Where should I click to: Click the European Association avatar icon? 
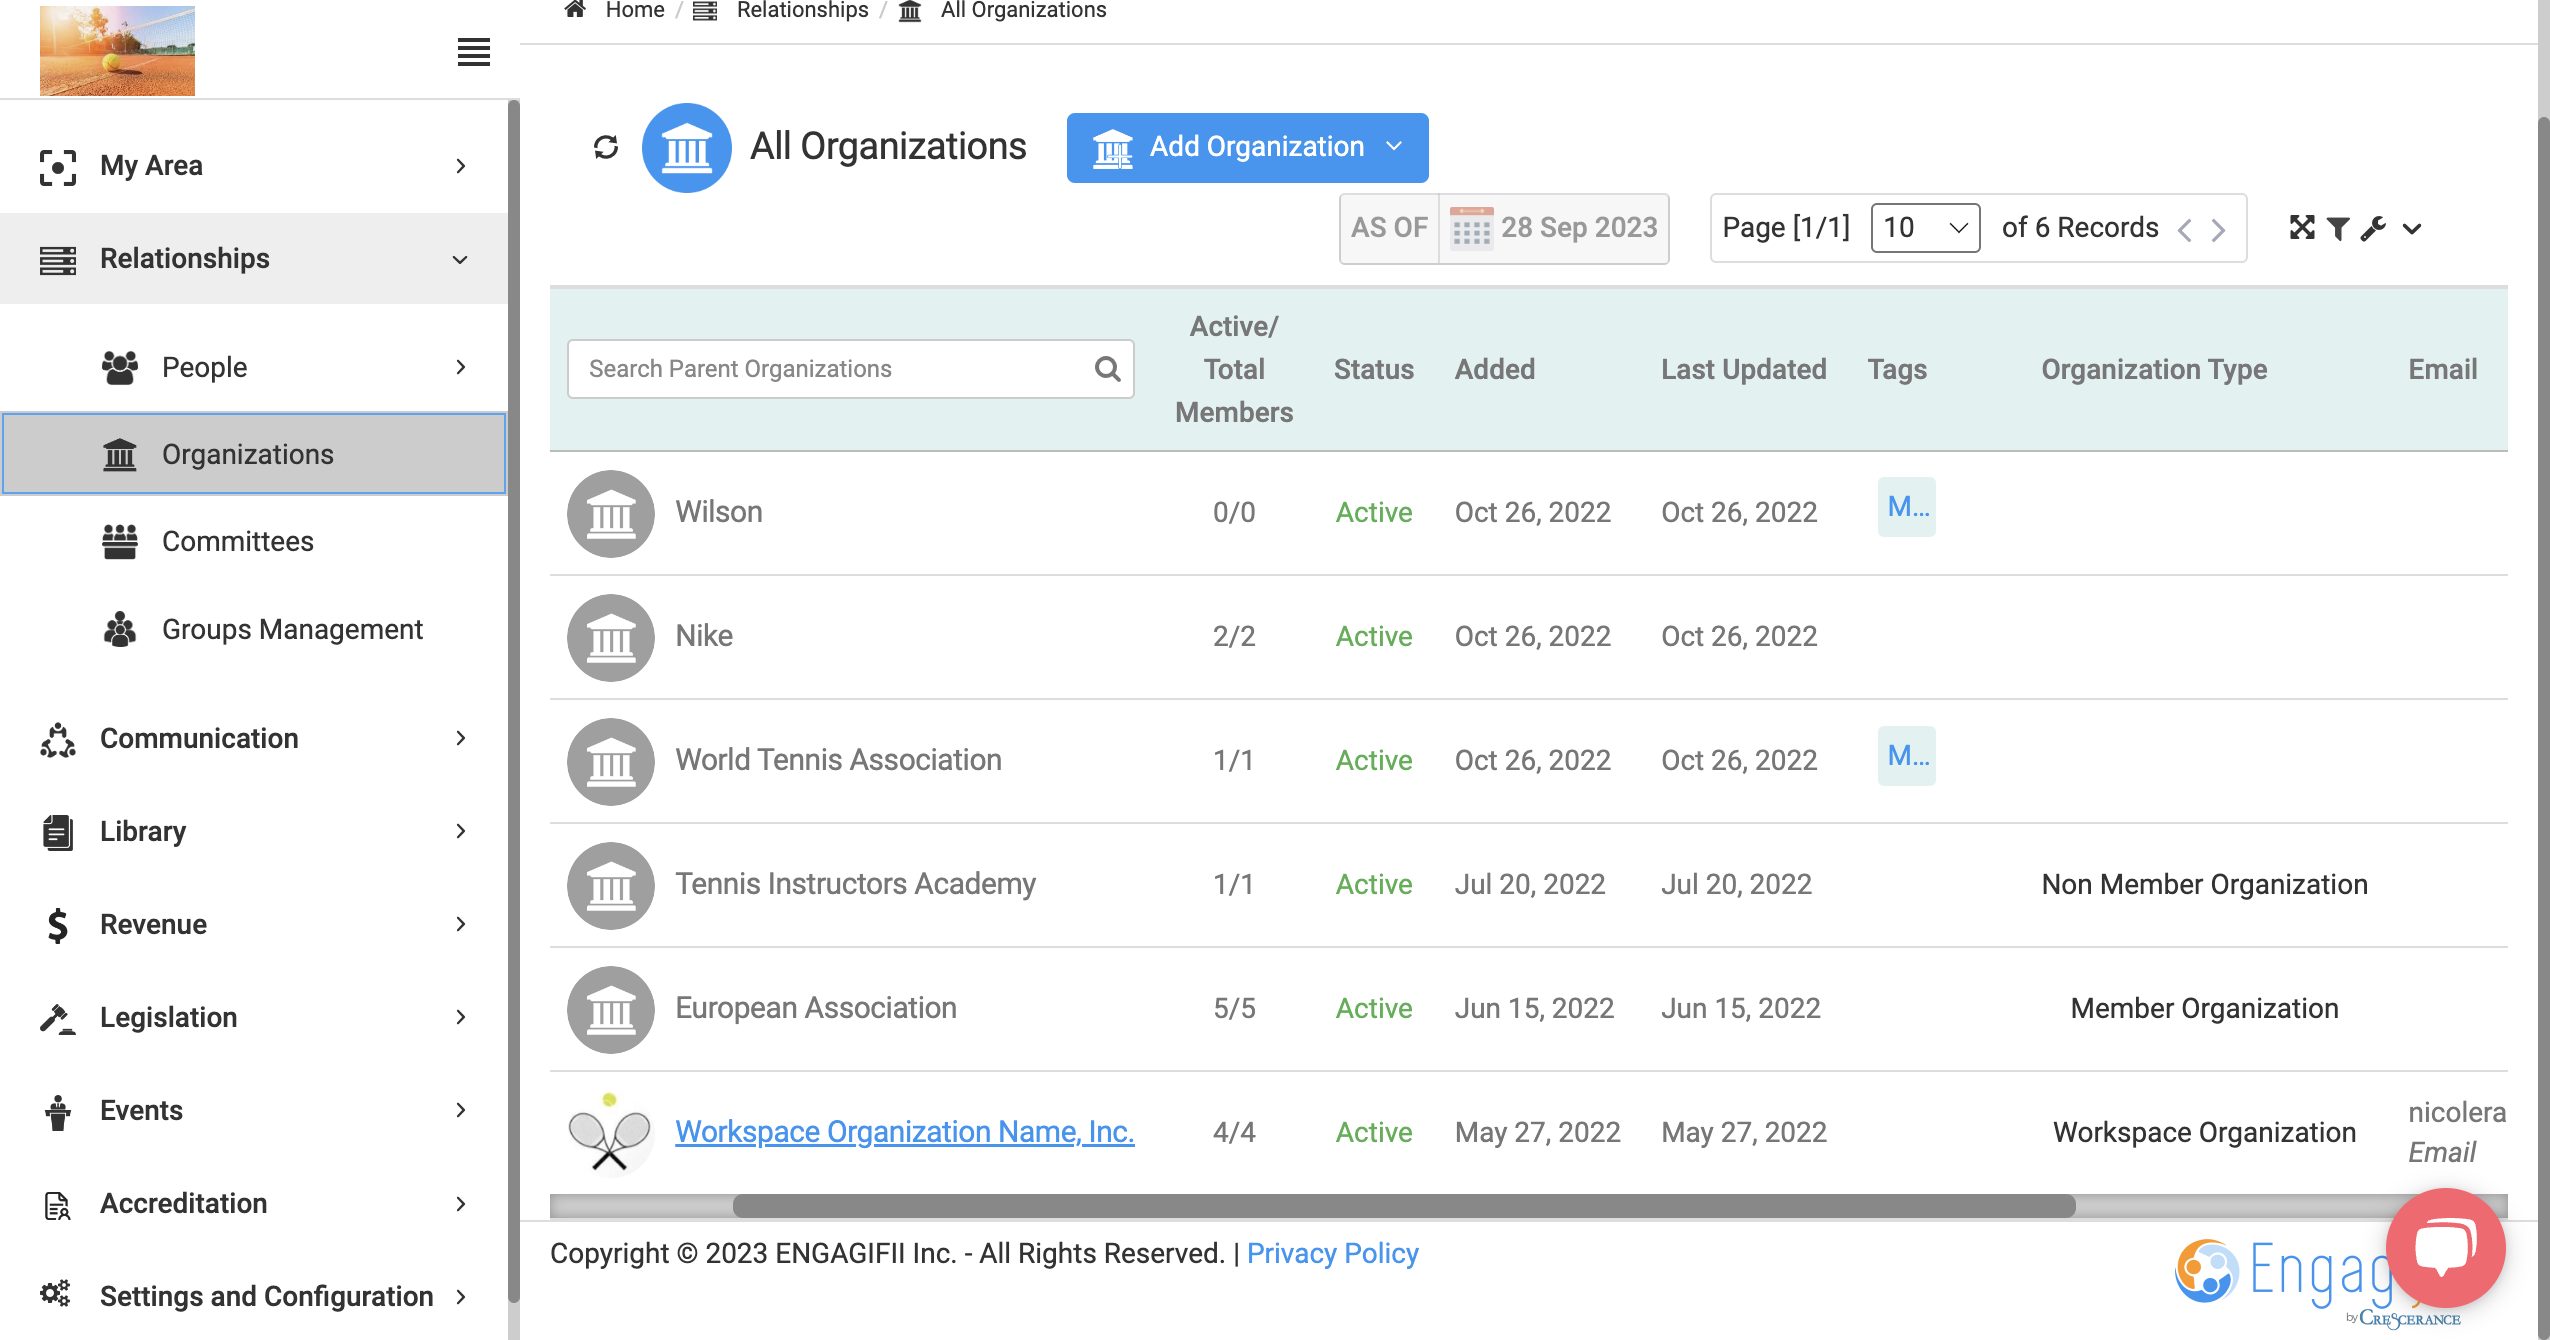click(x=610, y=1009)
